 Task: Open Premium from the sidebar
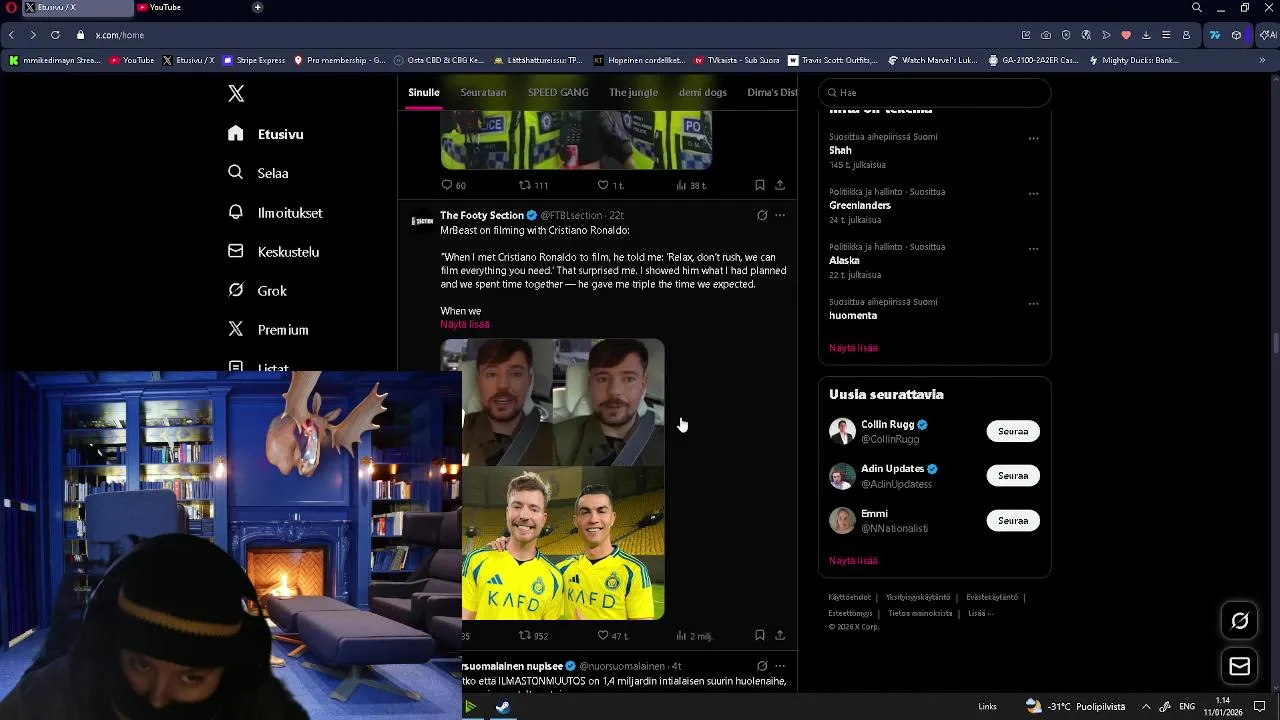[268, 329]
